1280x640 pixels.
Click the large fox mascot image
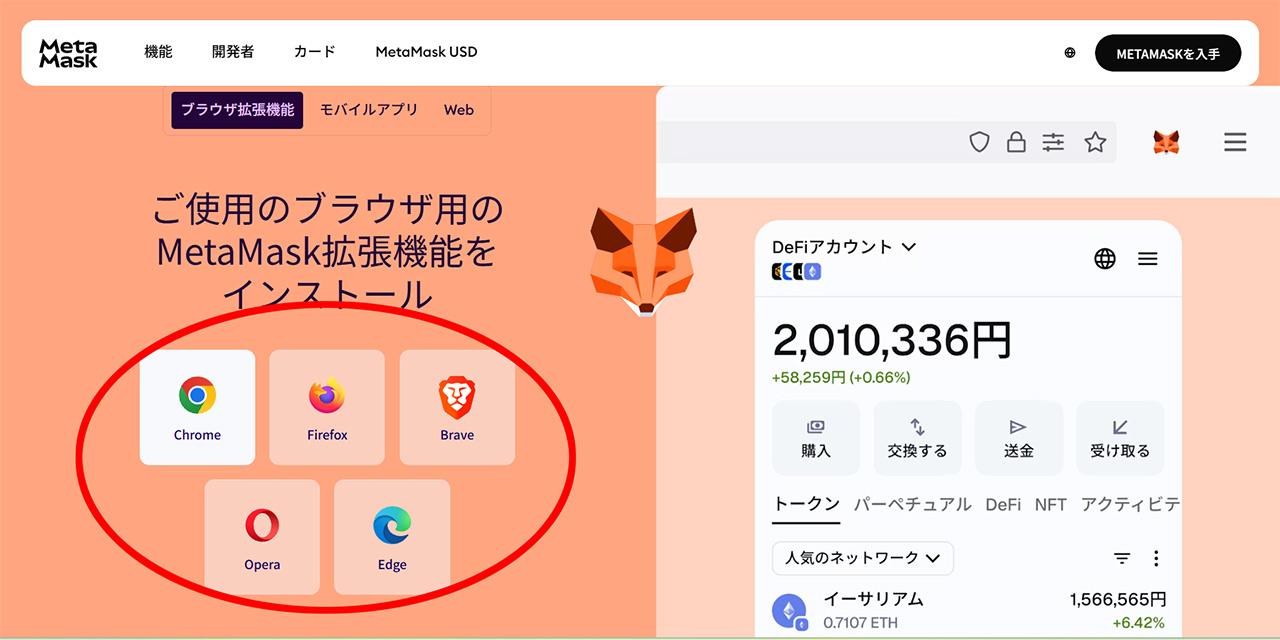click(x=642, y=262)
